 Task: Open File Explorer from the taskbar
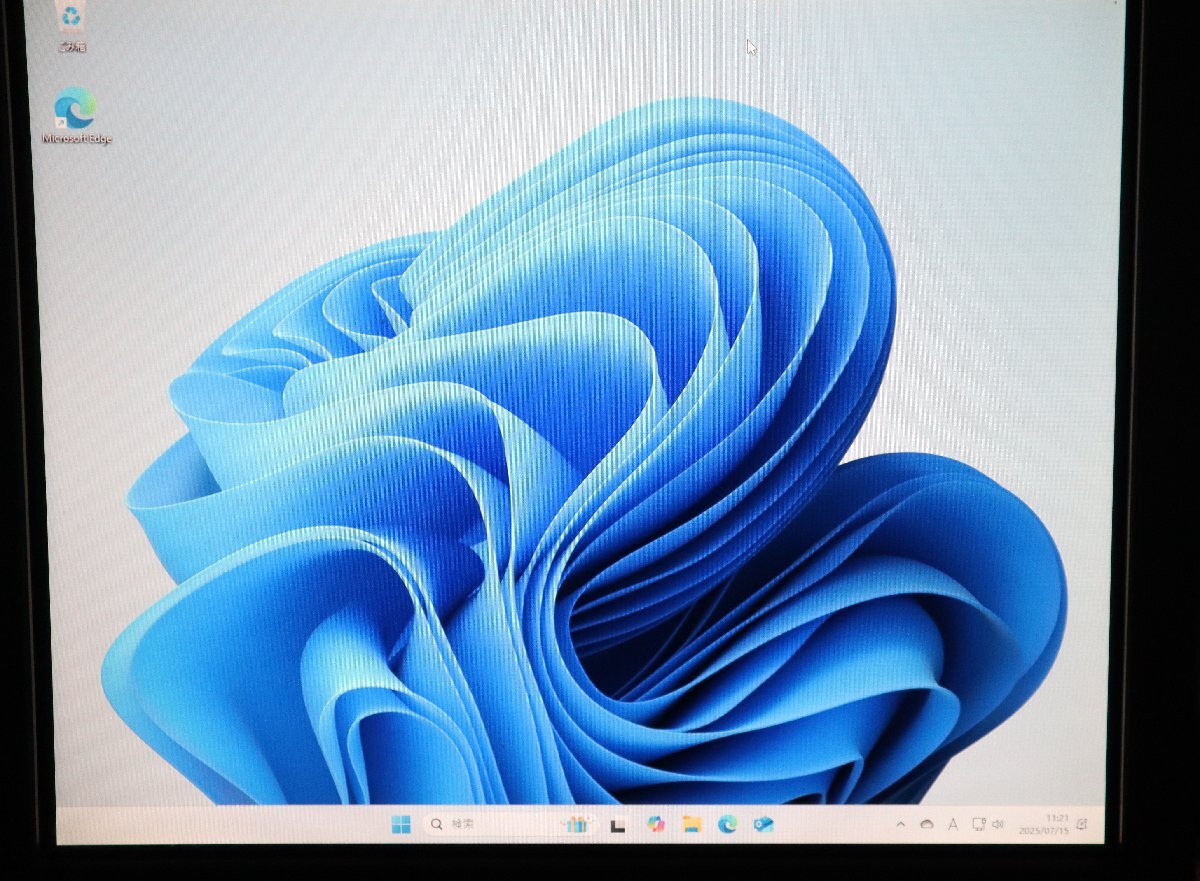pos(691,824)
